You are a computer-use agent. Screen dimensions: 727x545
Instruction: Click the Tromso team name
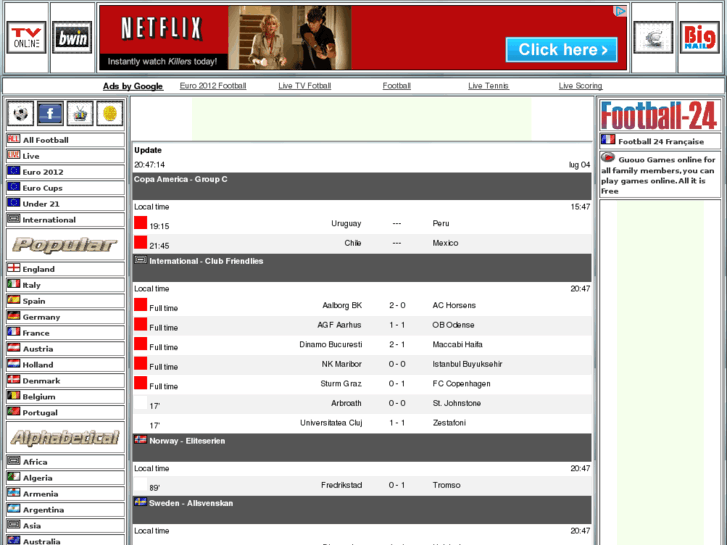point(446,485)
